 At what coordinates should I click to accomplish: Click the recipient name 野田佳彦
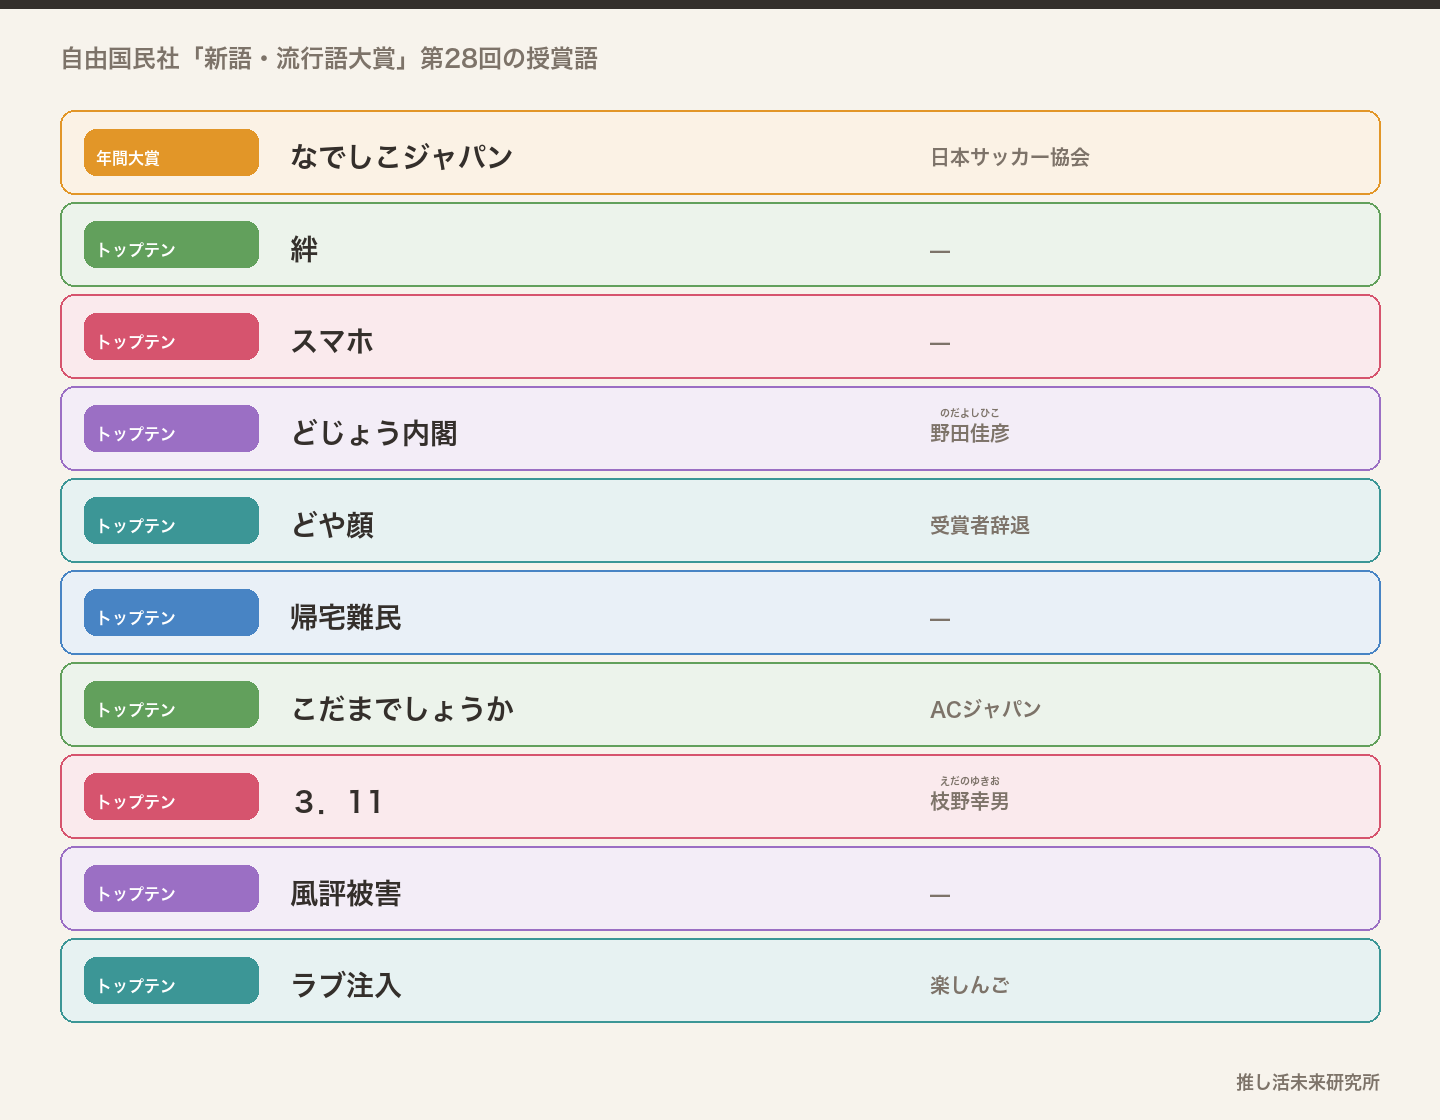[970, 433]
